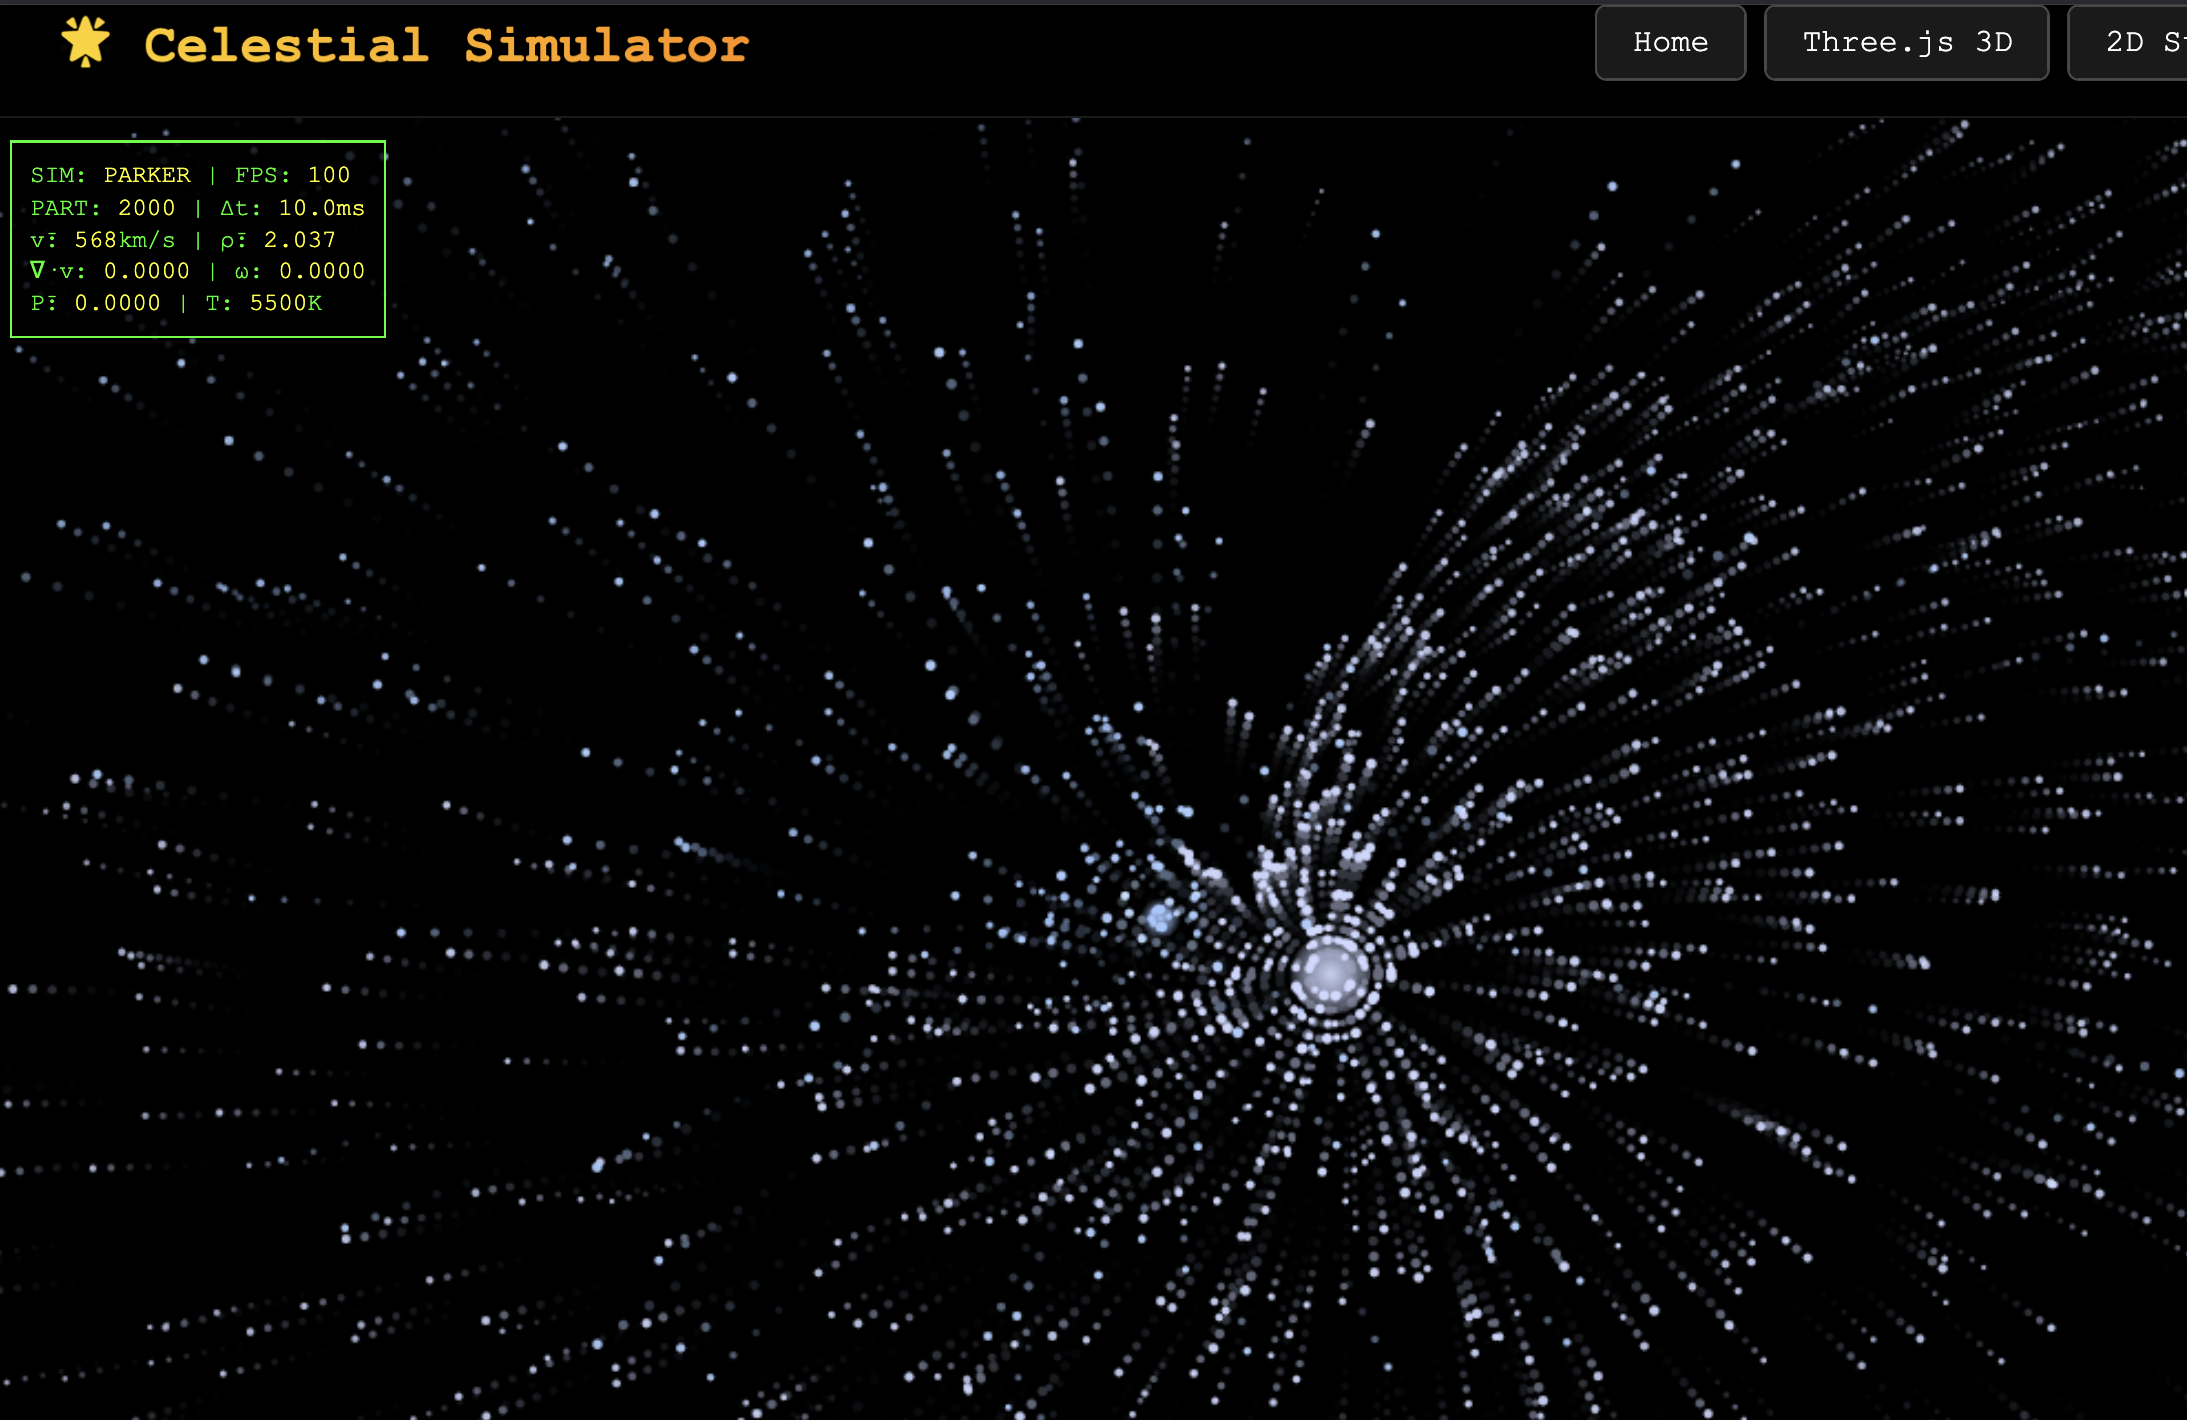Click the PART: 2000 particle count
Viewport: 2187px width, 1420px height.
[102, 208]
